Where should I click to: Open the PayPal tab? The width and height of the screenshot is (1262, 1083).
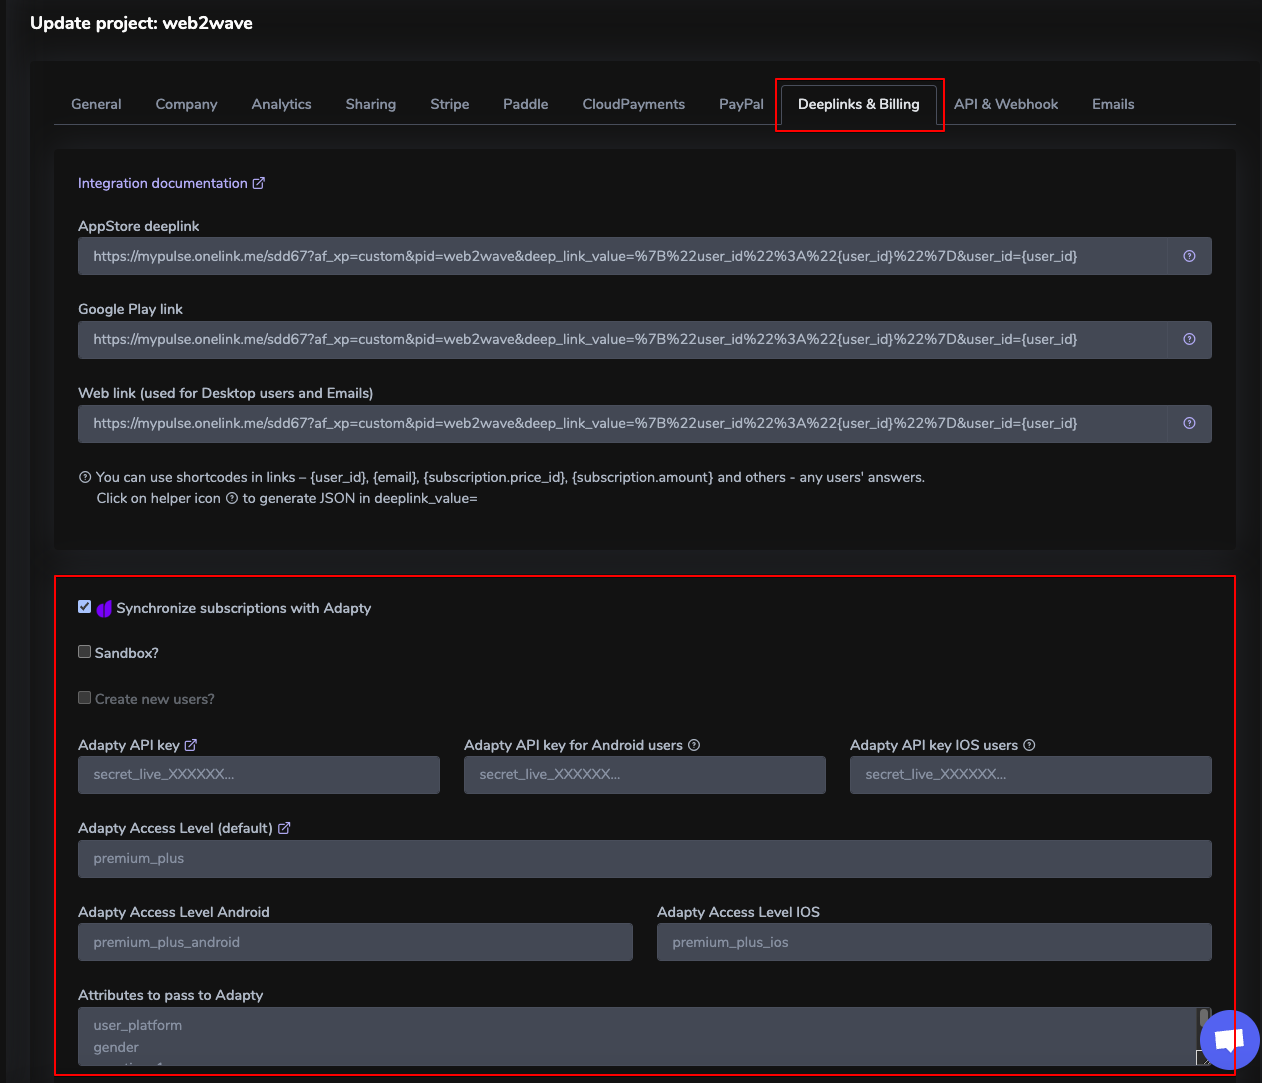point(741,104)
